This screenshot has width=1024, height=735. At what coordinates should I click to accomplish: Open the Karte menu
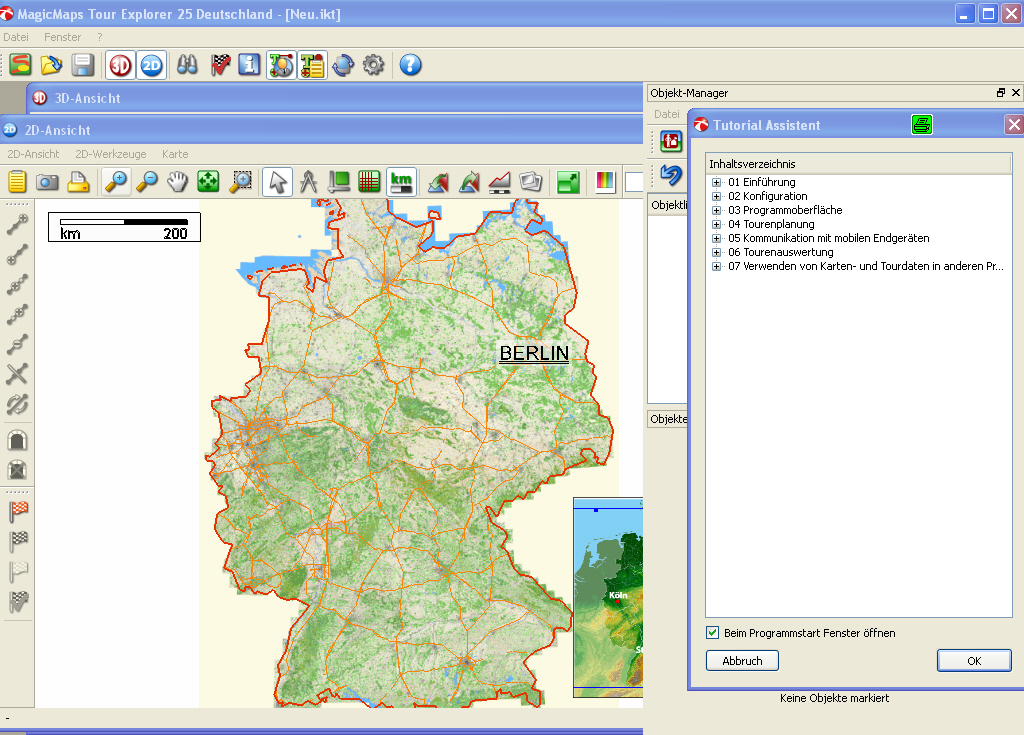pos(175,154)
